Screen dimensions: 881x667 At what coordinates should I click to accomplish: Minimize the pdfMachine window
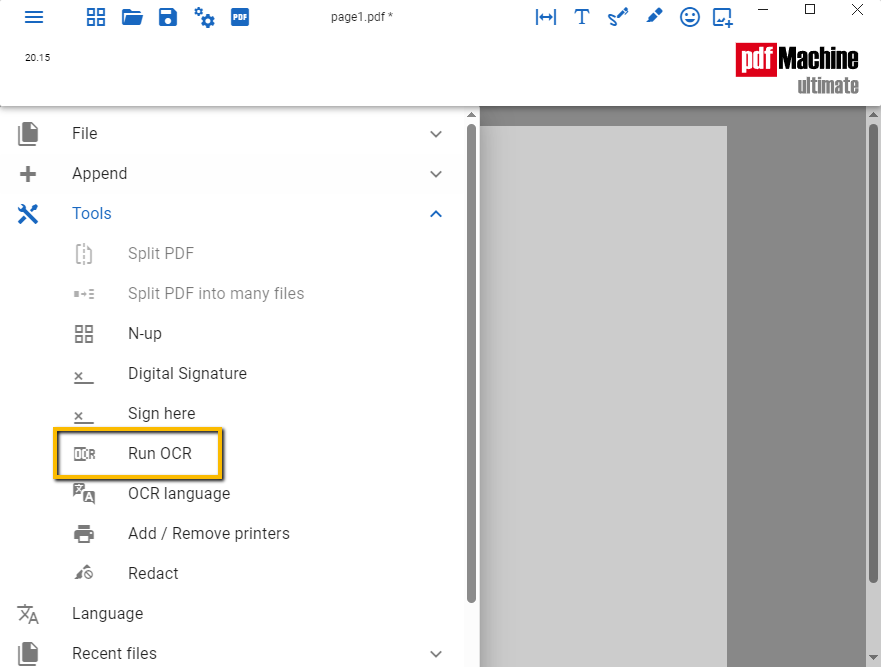[x=762, y=9]
